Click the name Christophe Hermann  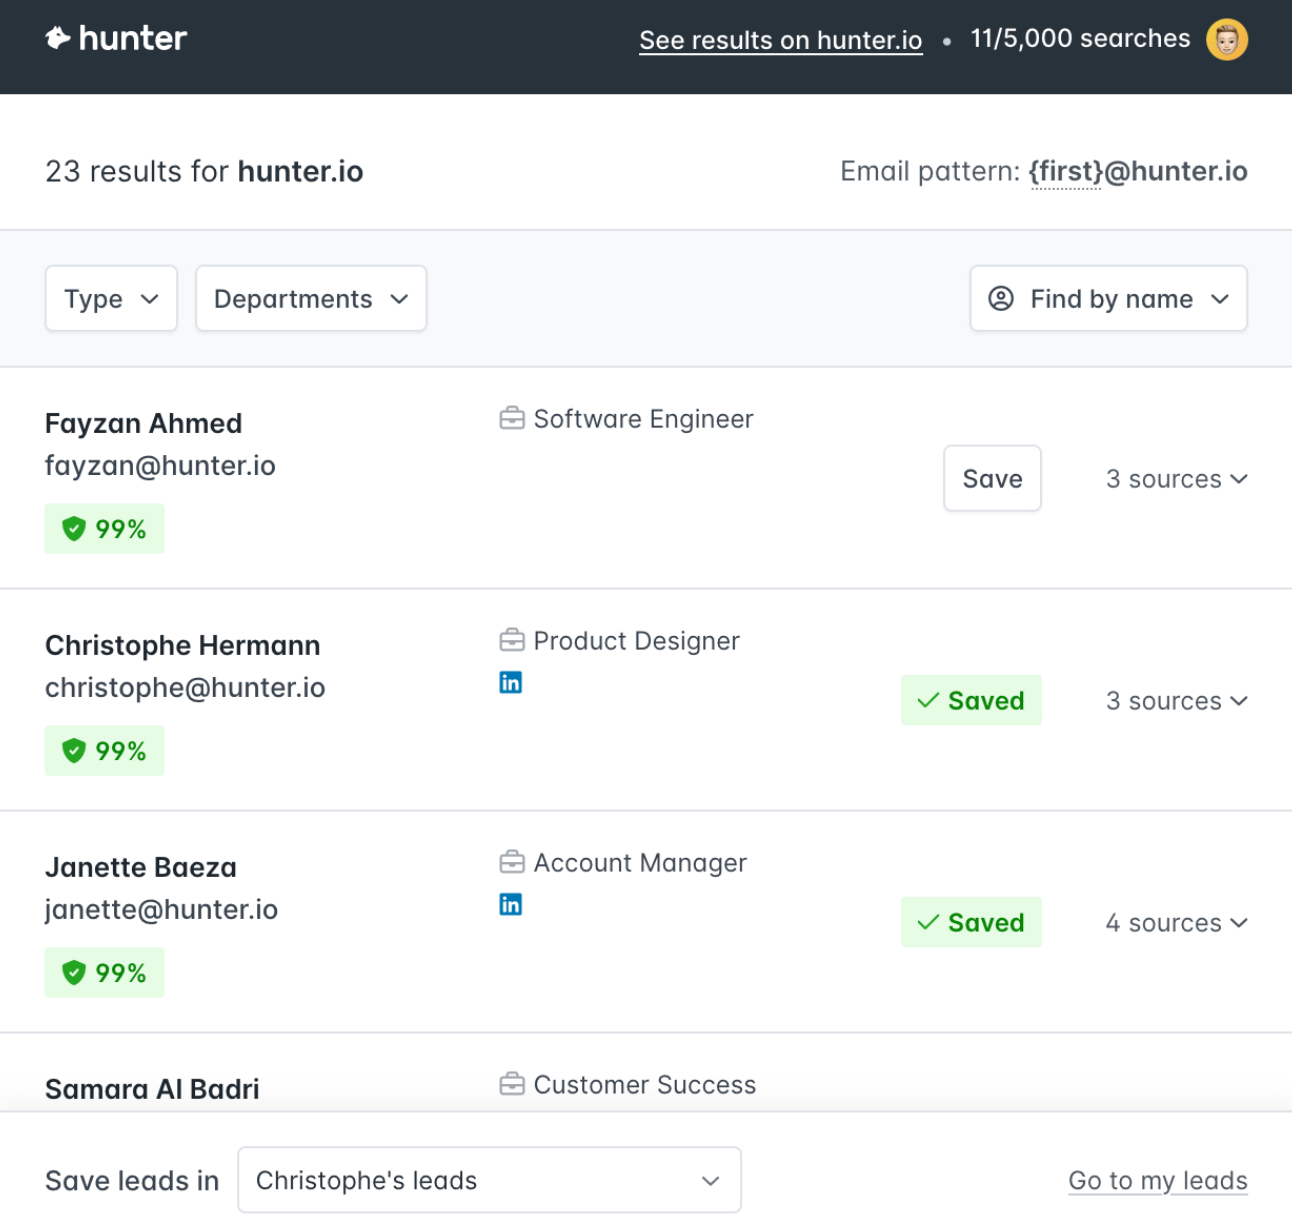182,645
